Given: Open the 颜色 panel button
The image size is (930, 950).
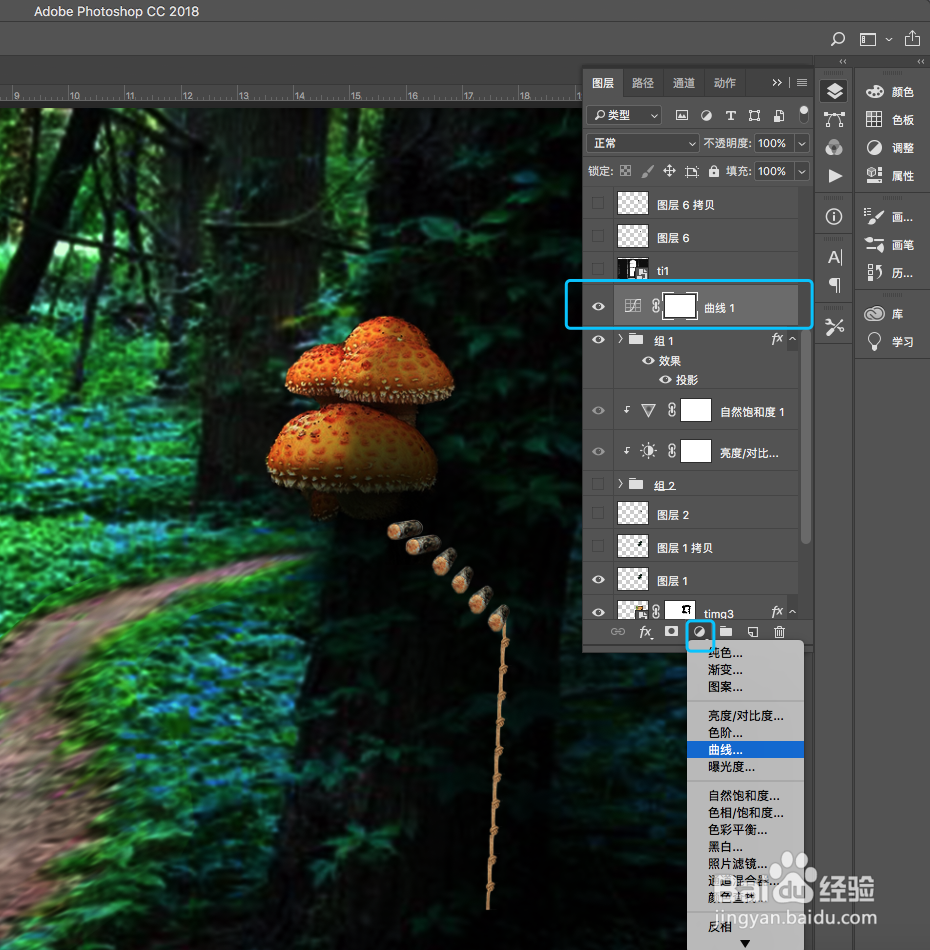Looking at the screenshot, I should click(891, 91).
